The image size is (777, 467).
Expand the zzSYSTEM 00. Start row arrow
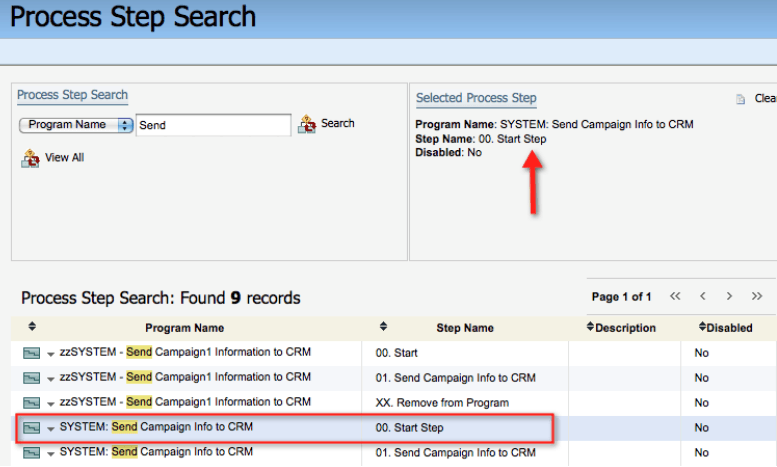pyautogui.click(x=51, y=354)
